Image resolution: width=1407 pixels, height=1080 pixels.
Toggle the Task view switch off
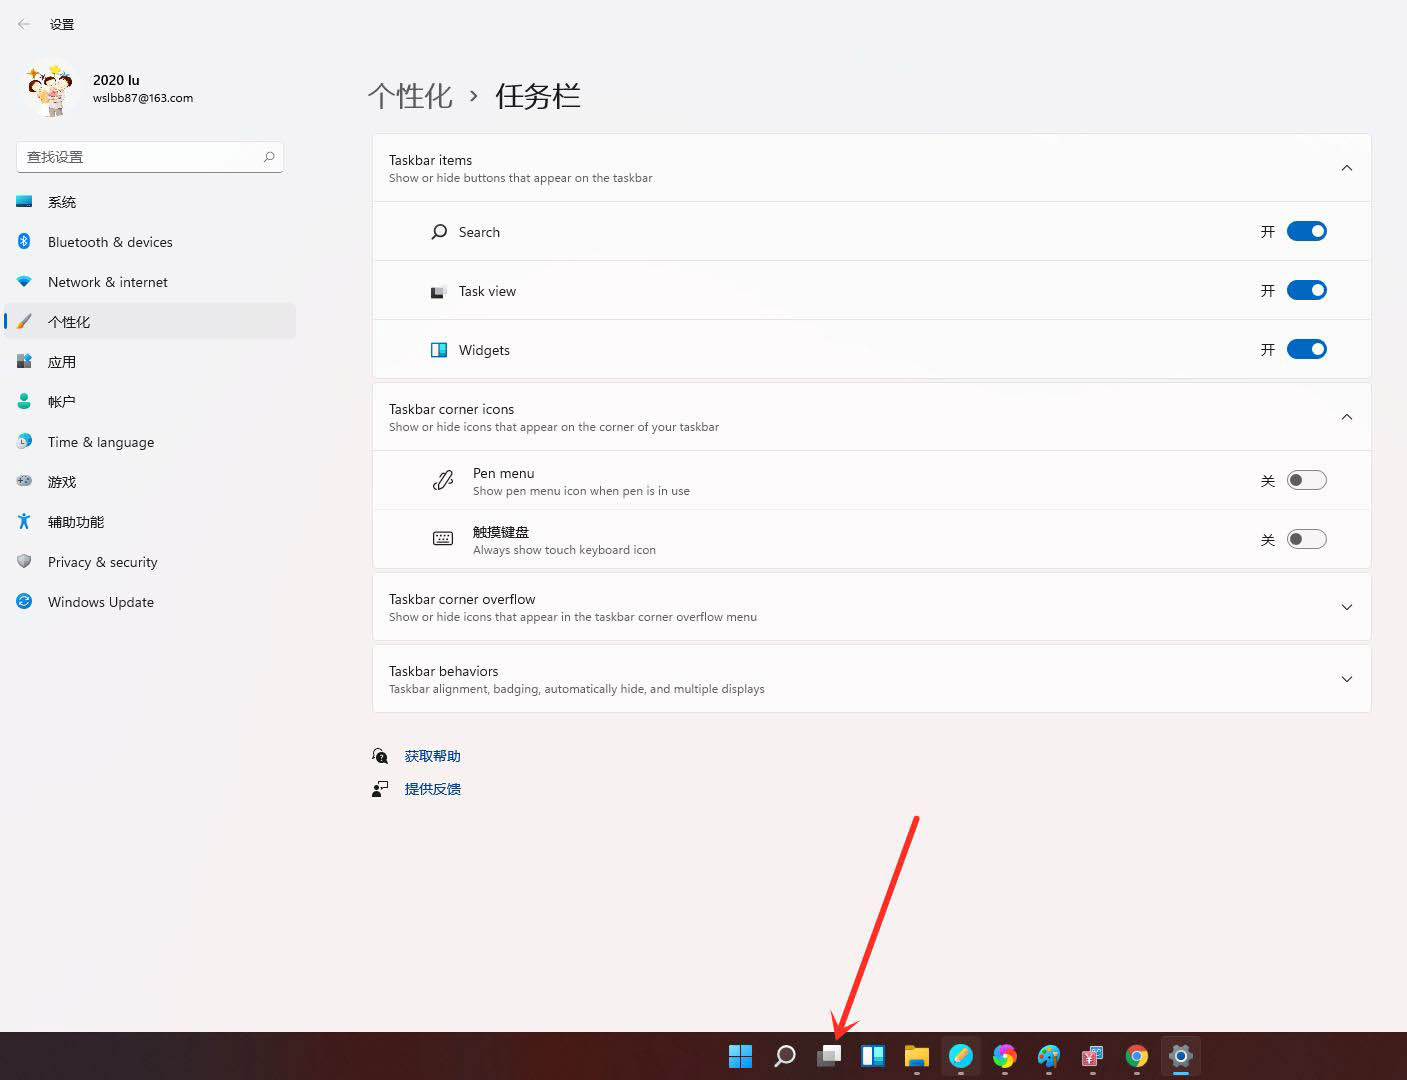1306,290
